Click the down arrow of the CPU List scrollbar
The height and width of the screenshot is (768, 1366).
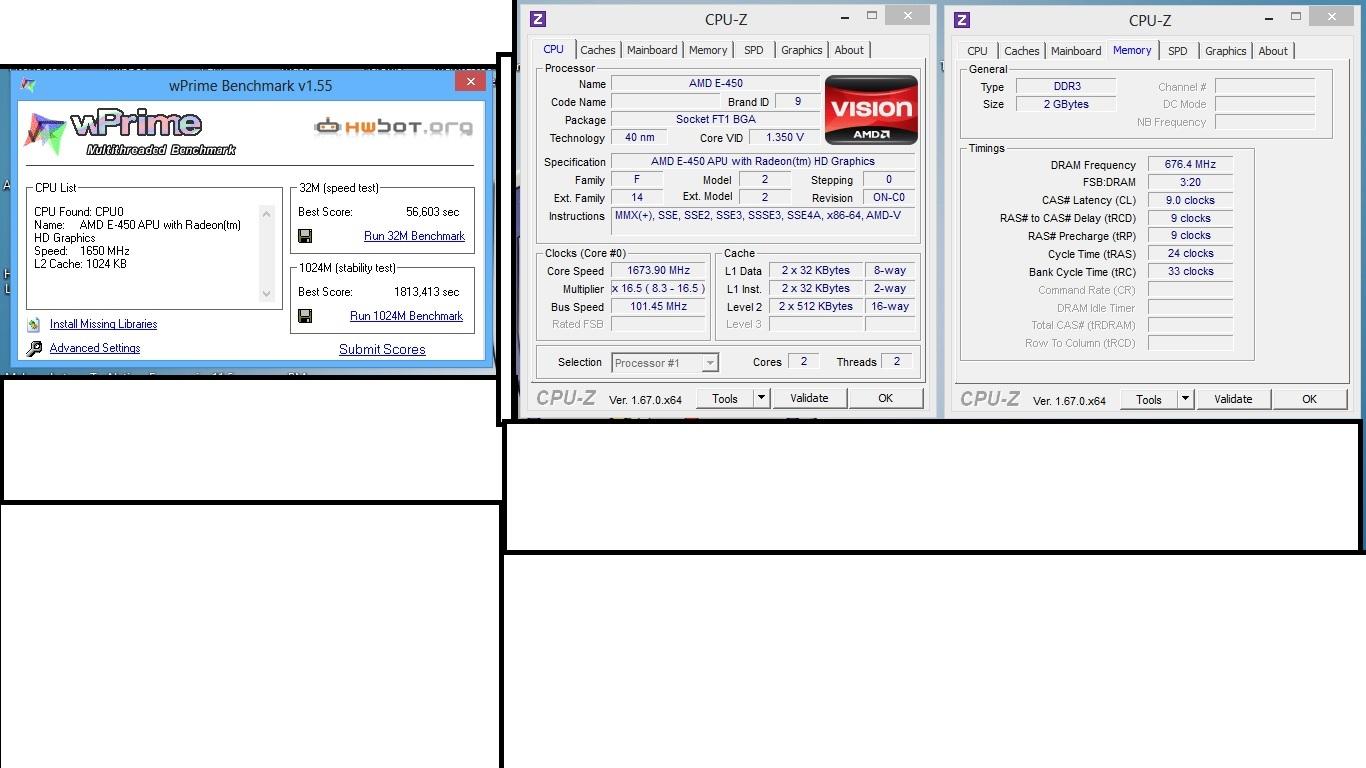click(x=266, y=294)
